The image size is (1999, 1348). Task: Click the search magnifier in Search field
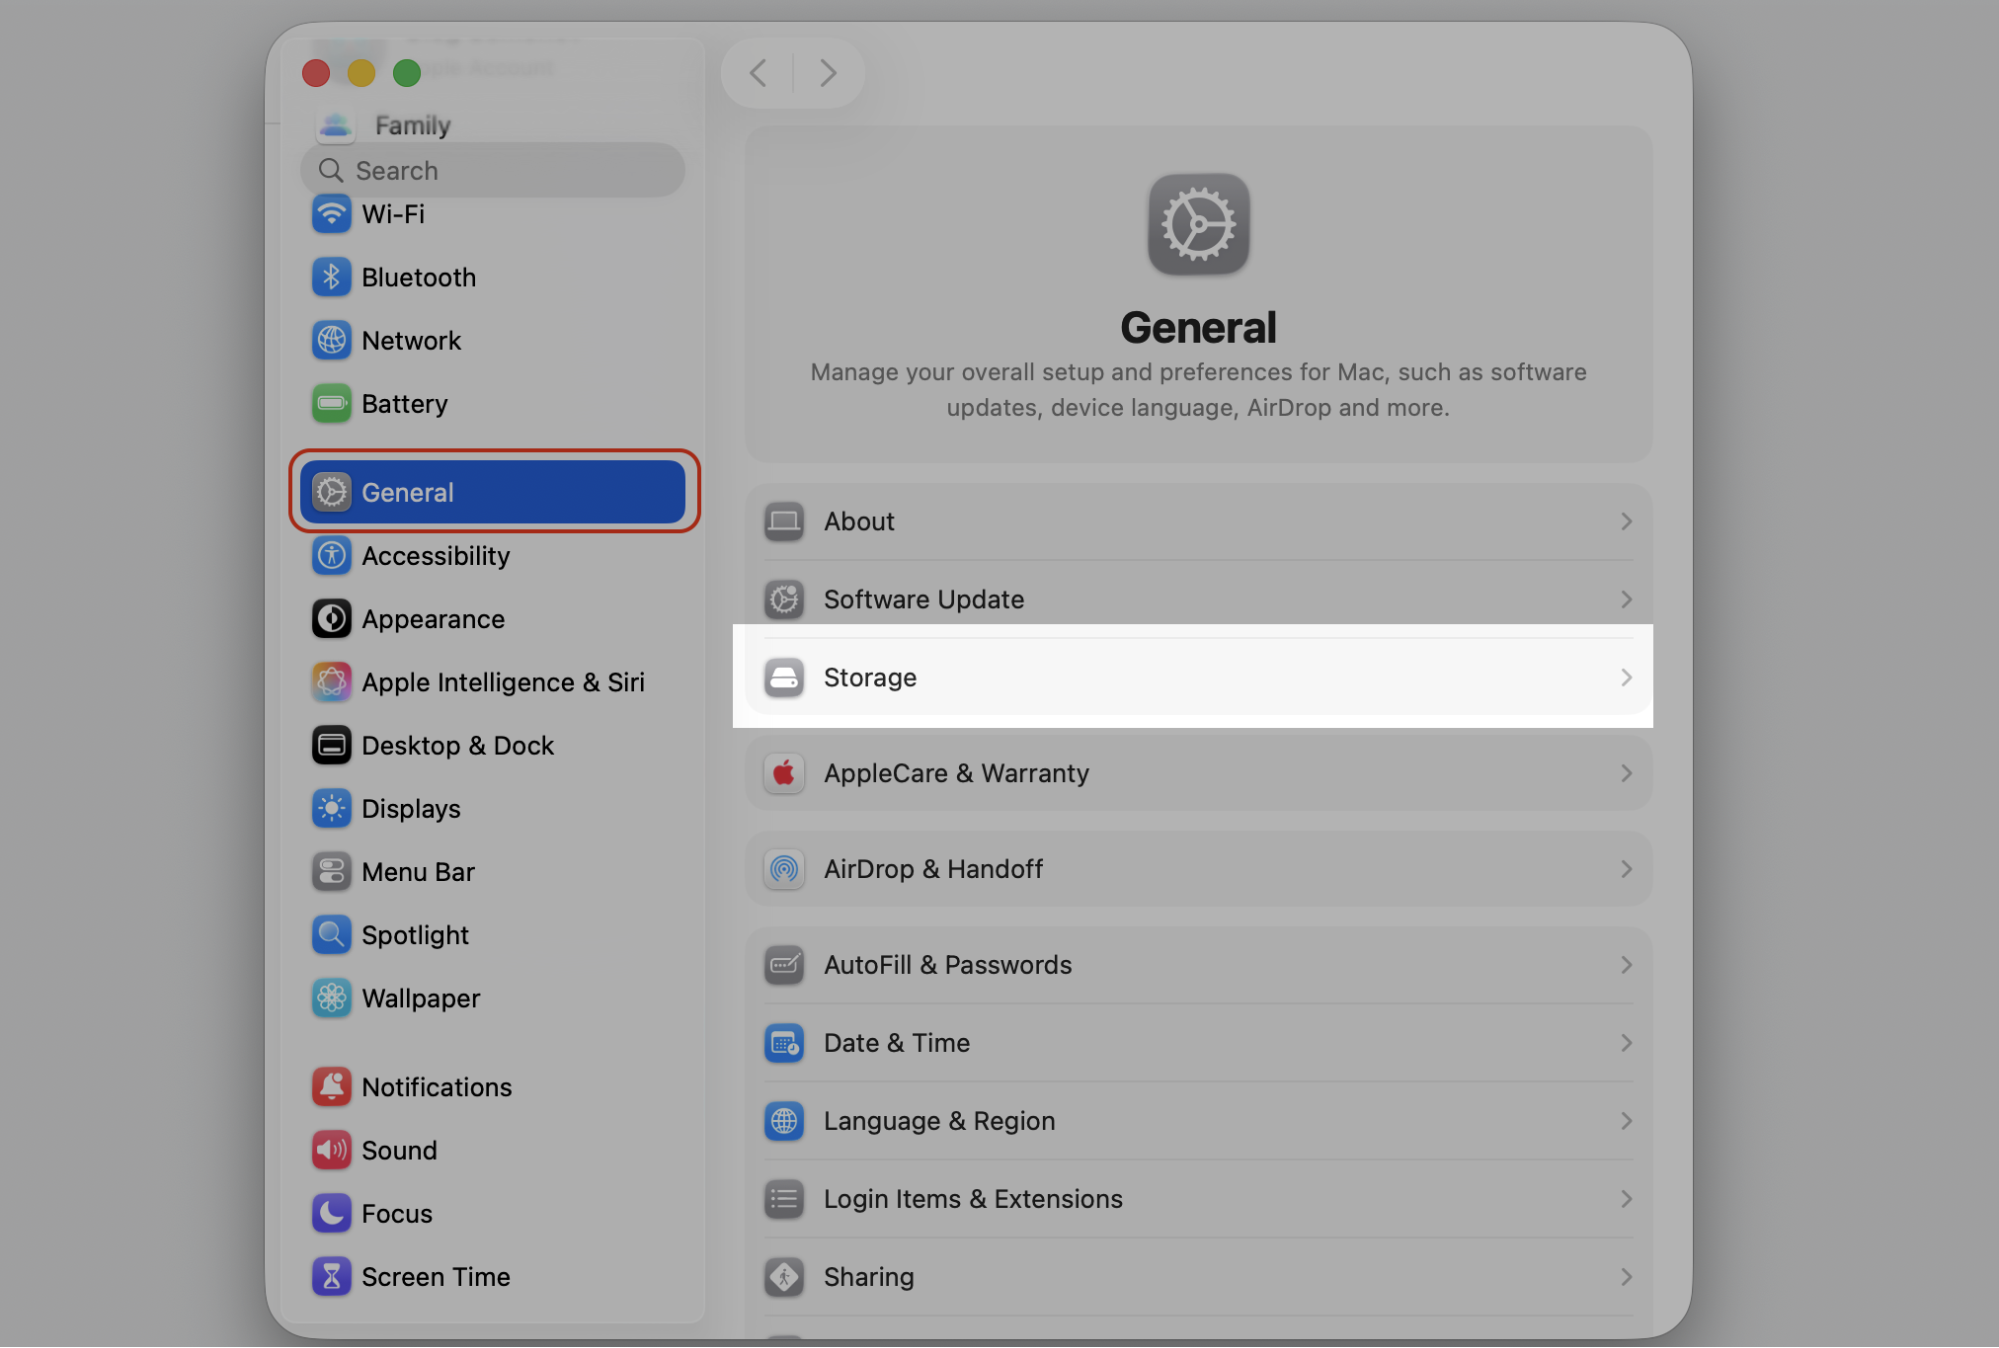coord(331,170)
